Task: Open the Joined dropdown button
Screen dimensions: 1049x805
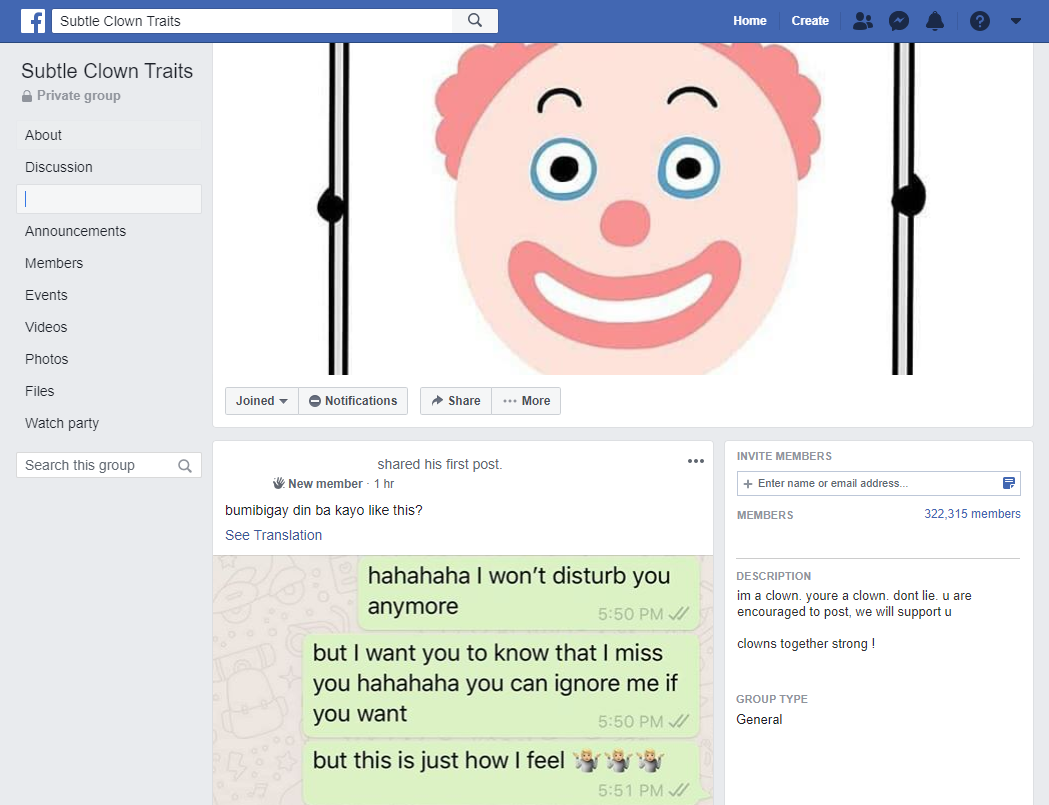Action: (262, 401)
